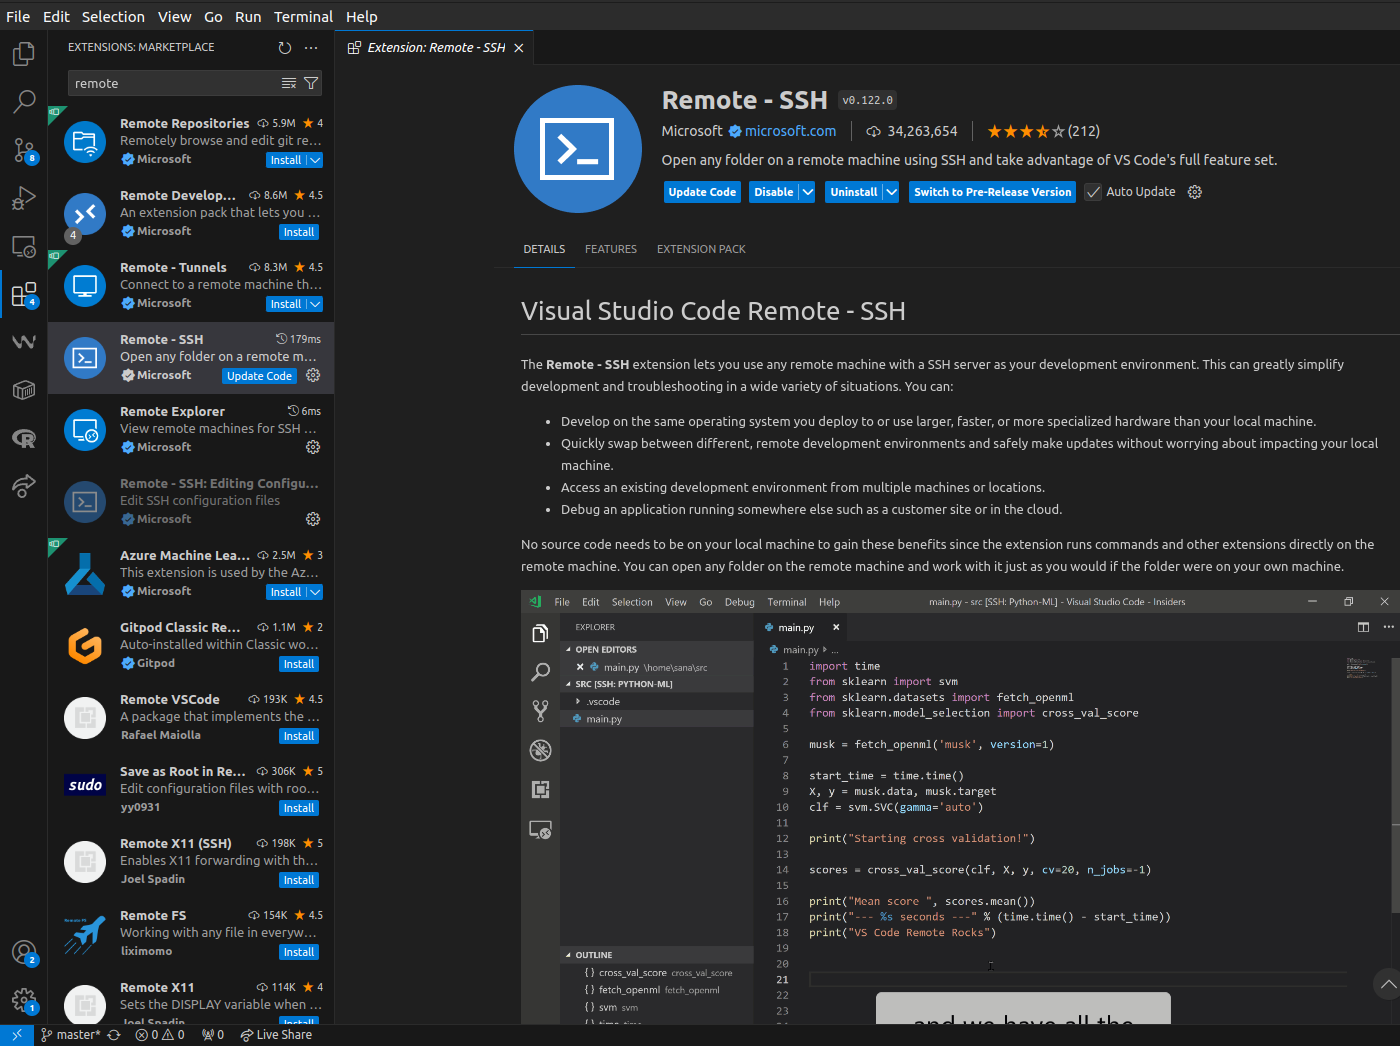
Task: Install Save as Root in Remote extension
Action: [x=299, y=808]
